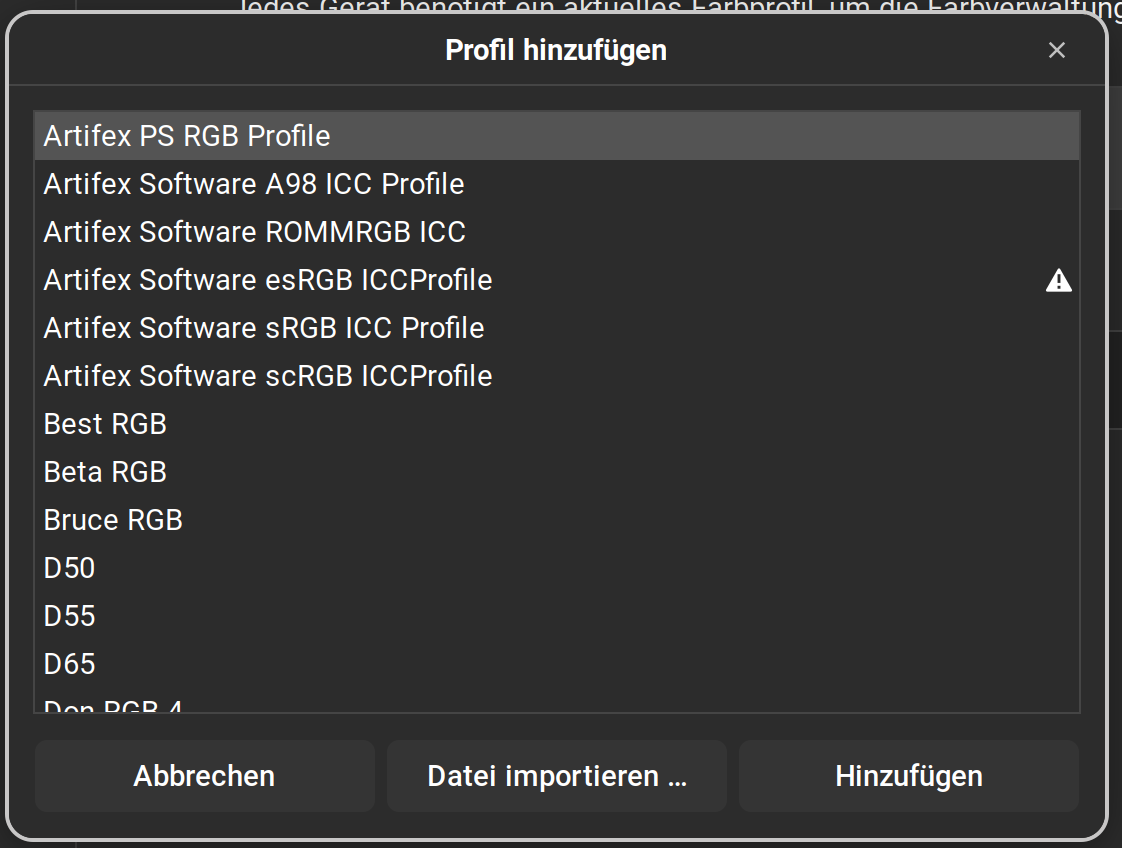Click the Profil hinzufügen title bar
This screenshot has width=1122, height=848.
coord(555,50)
